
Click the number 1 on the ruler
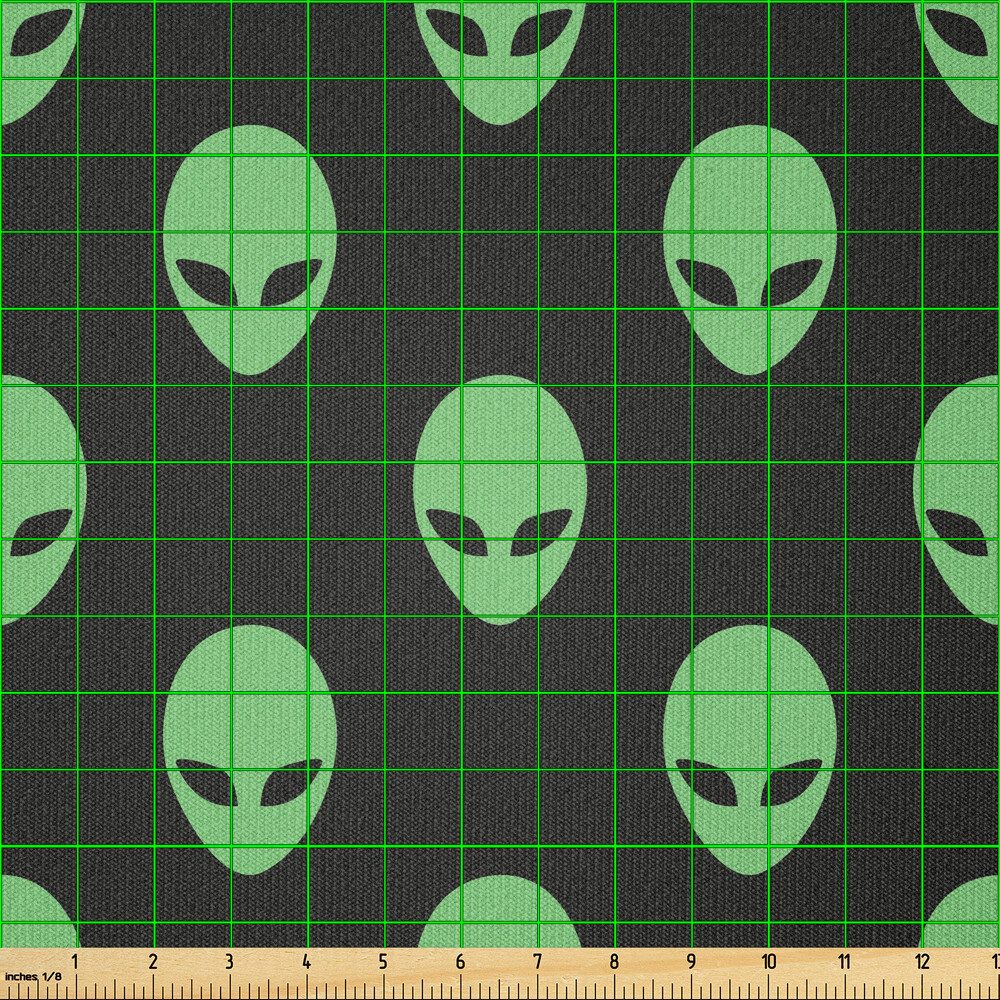(75, 962)
